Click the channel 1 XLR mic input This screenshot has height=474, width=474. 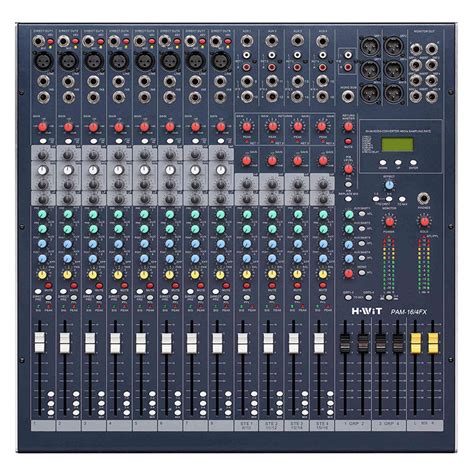[43, 61]
